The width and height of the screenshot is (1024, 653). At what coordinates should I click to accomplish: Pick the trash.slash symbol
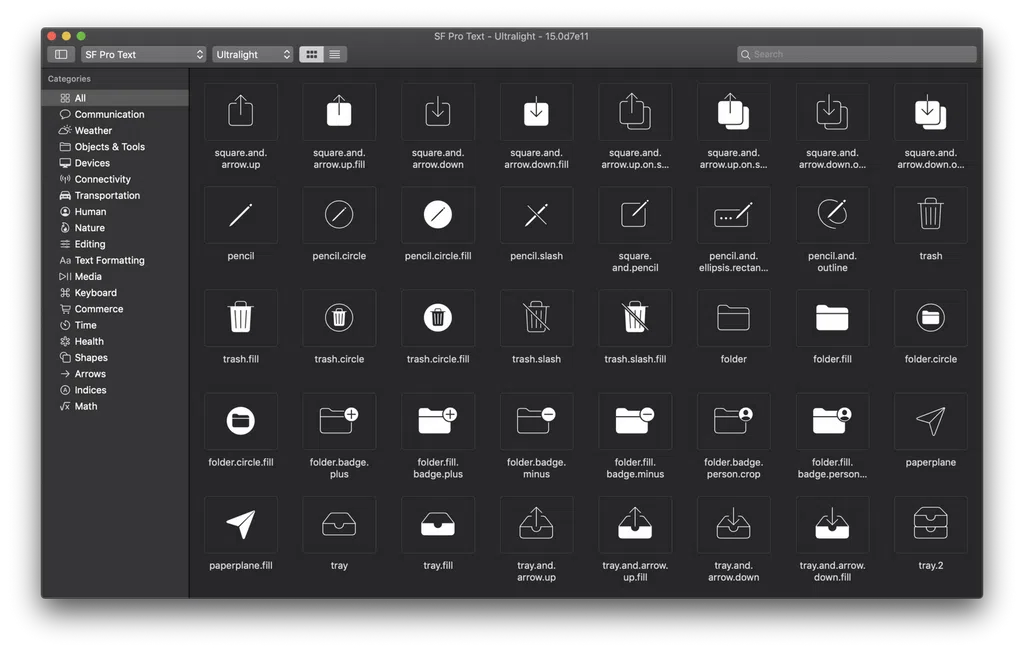click(536, 318)
